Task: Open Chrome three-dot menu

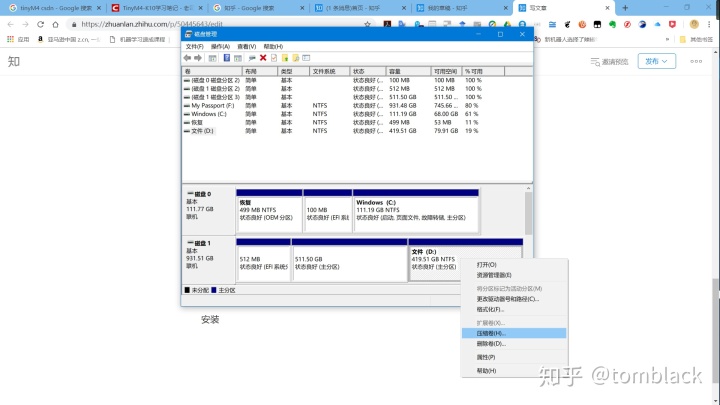Action: (709, 24)
